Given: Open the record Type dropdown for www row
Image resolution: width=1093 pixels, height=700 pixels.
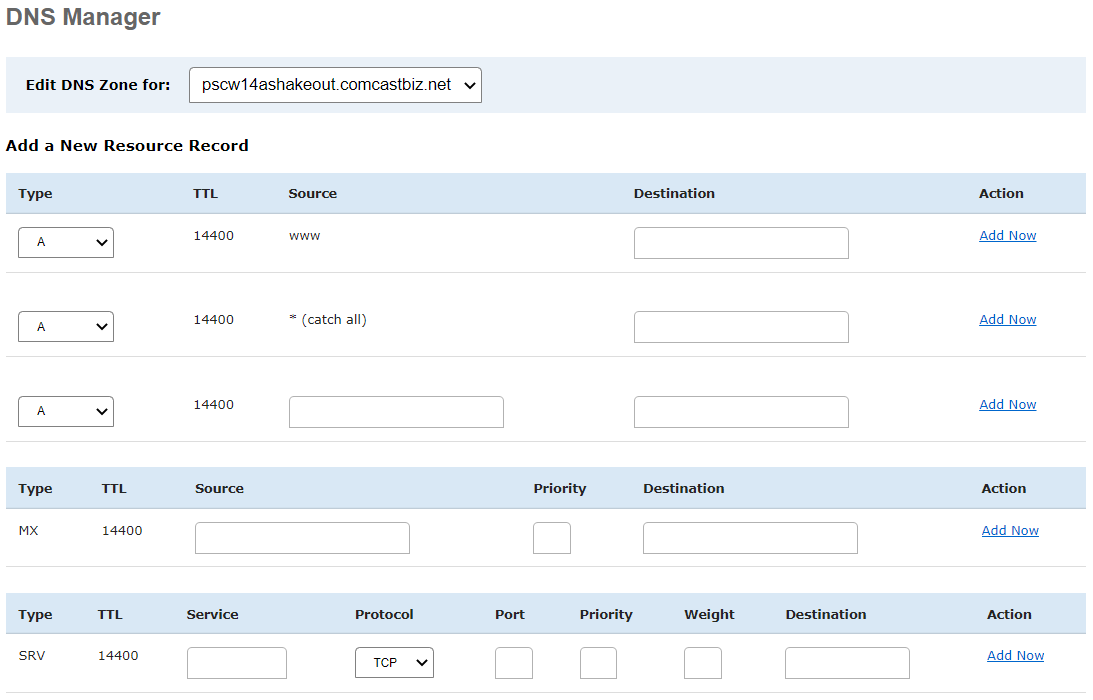Looking at the screenshot, I should click(x=65, y=242).
